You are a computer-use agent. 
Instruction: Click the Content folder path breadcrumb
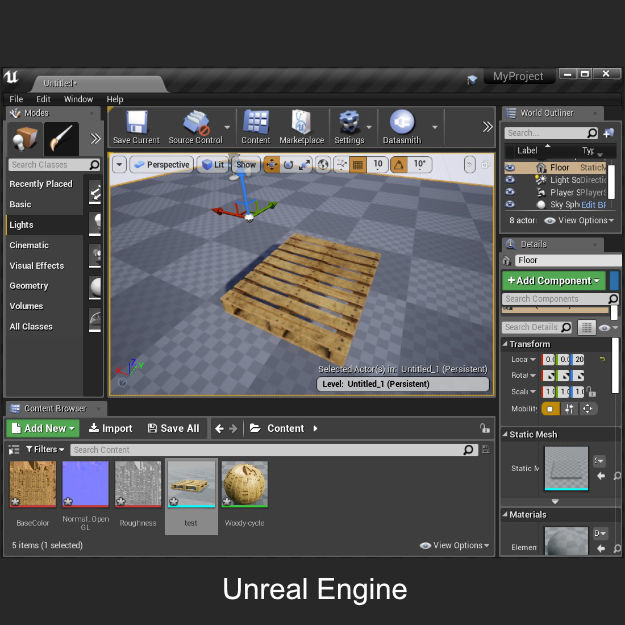(x=285, y=428)
